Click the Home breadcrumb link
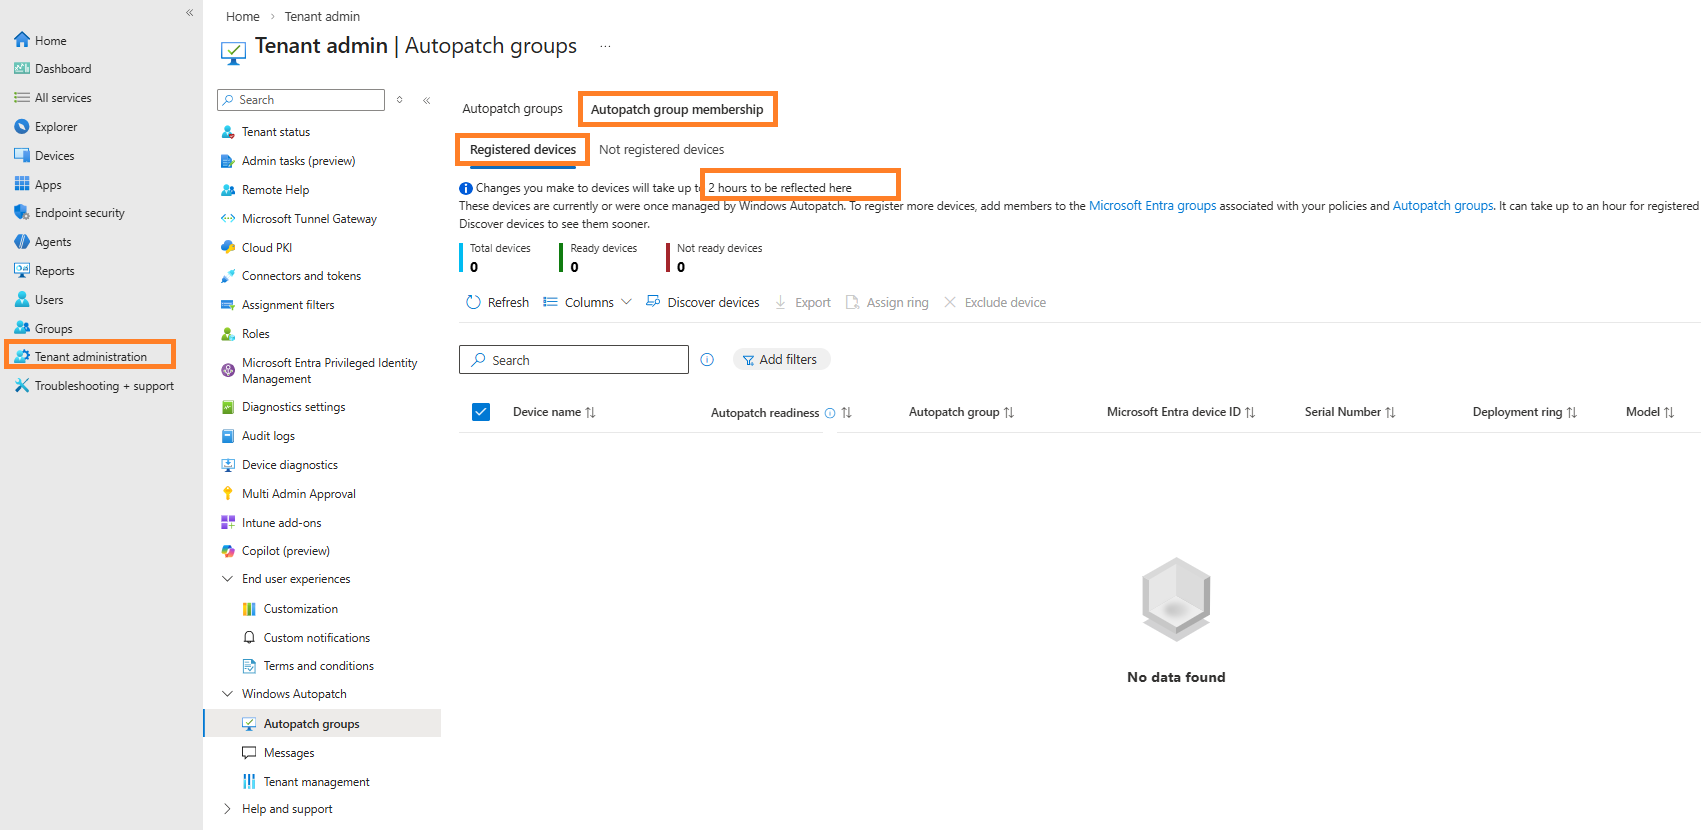Image resolution: width=1701 pixels, height=830 pixels. pyautogui.click(x=243, y=17)
